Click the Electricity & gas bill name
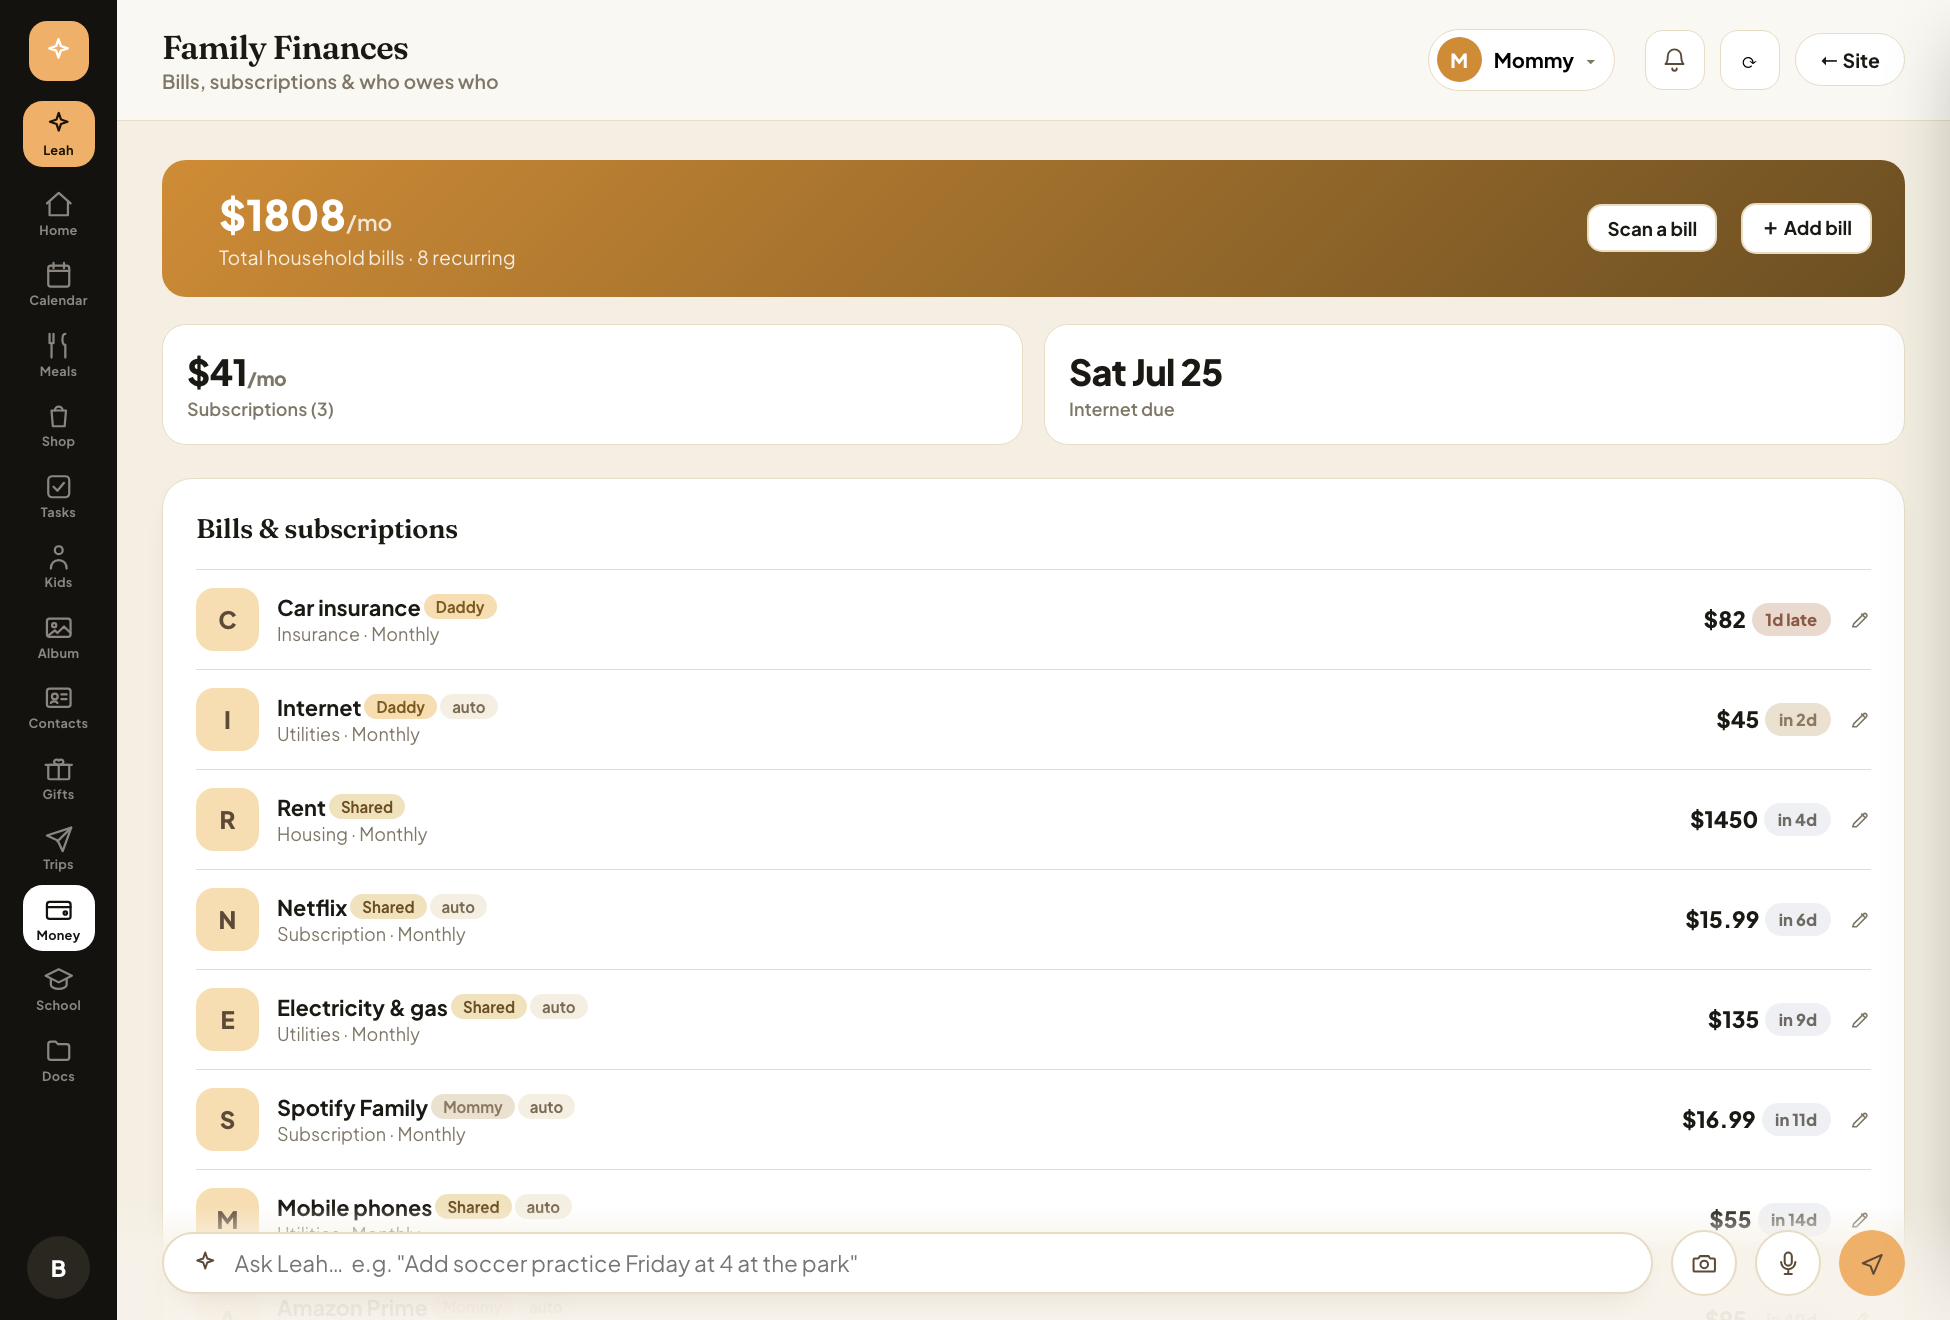Image resolution: width=1950 pixels, height=1320 pixels. tap(362, 1008)
